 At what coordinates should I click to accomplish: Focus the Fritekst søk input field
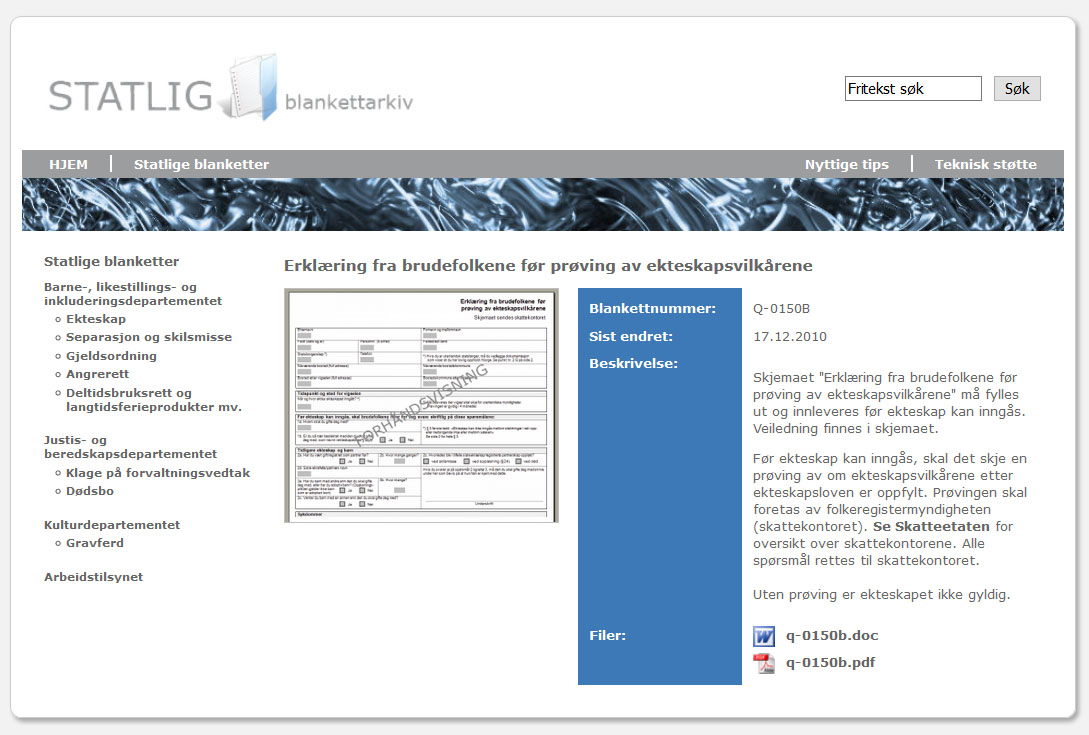tap(913, 89)
